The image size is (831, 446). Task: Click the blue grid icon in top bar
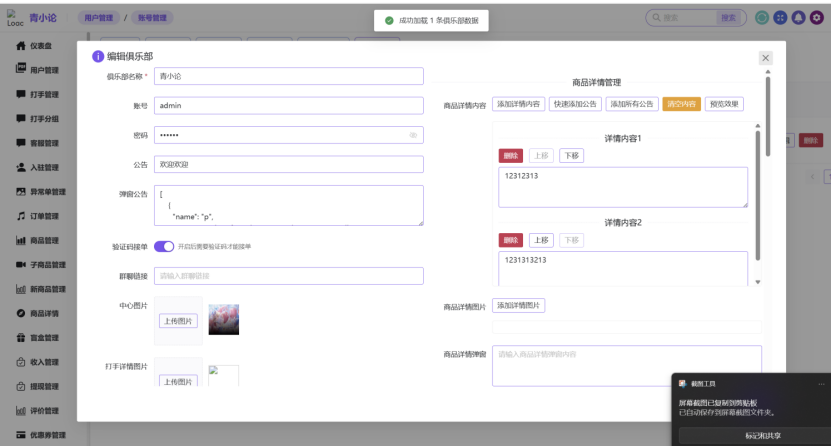tap(780, 17)
